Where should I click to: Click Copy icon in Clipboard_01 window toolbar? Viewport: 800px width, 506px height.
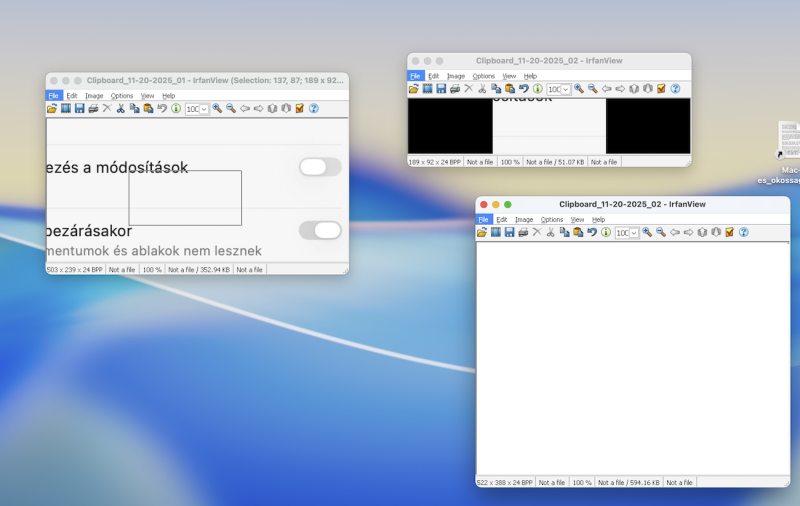click(x=135, y=108)
